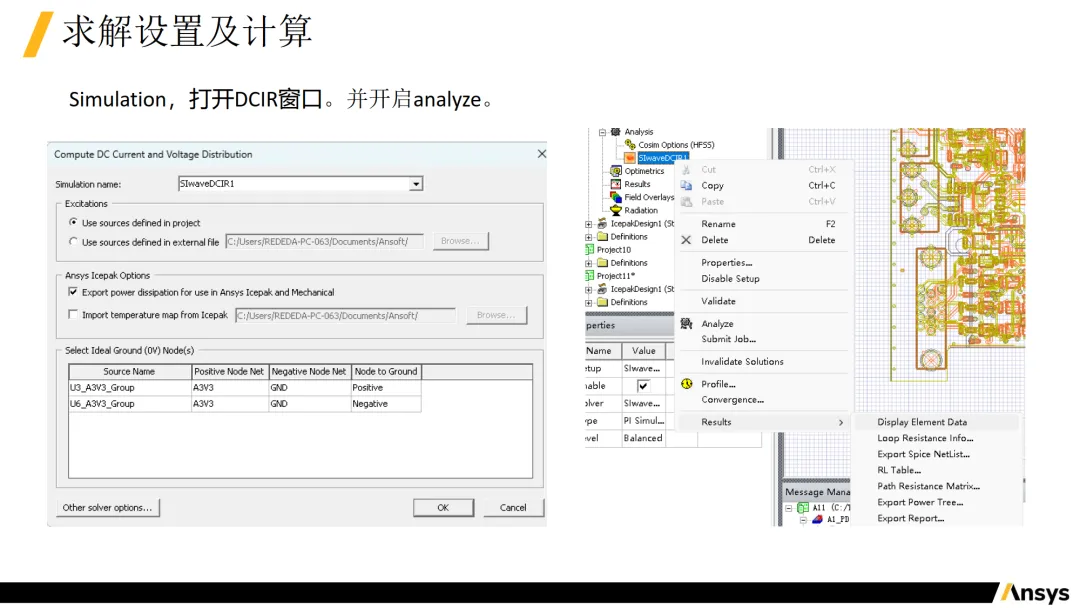1080x608 pixels.
Task: Open RL Table... from Results submenu
Action: (899, 470)
